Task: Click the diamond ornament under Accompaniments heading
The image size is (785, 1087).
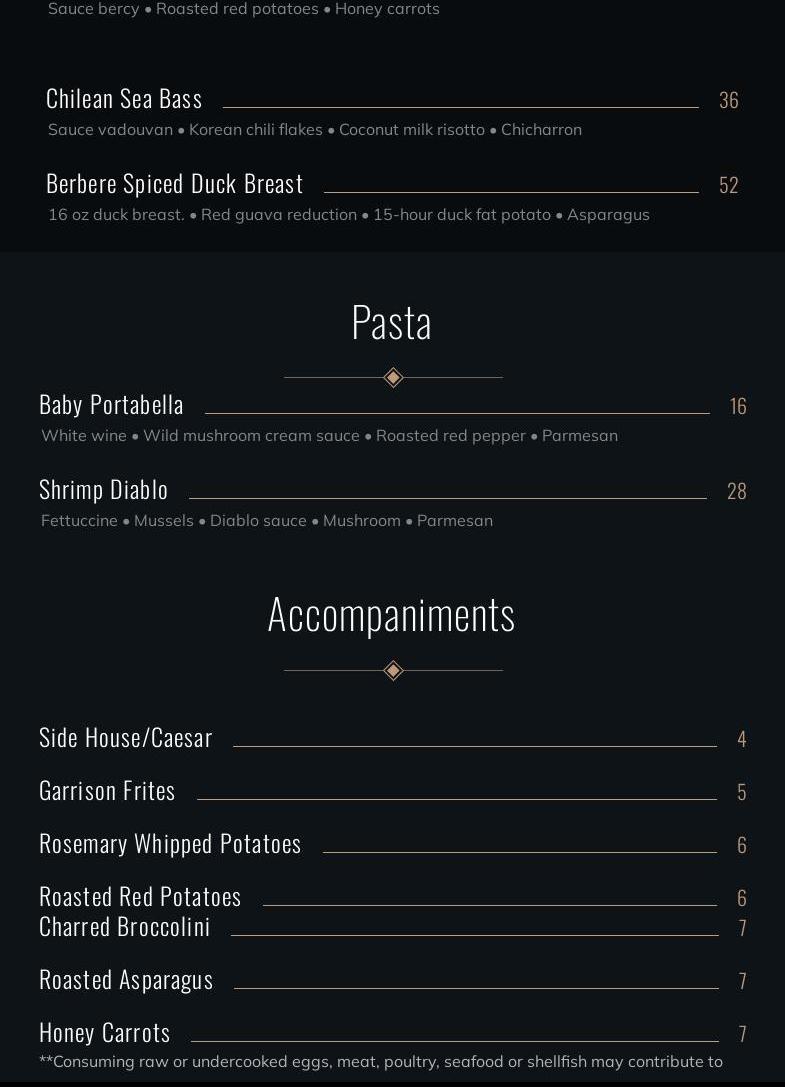Action: [393, 670]
